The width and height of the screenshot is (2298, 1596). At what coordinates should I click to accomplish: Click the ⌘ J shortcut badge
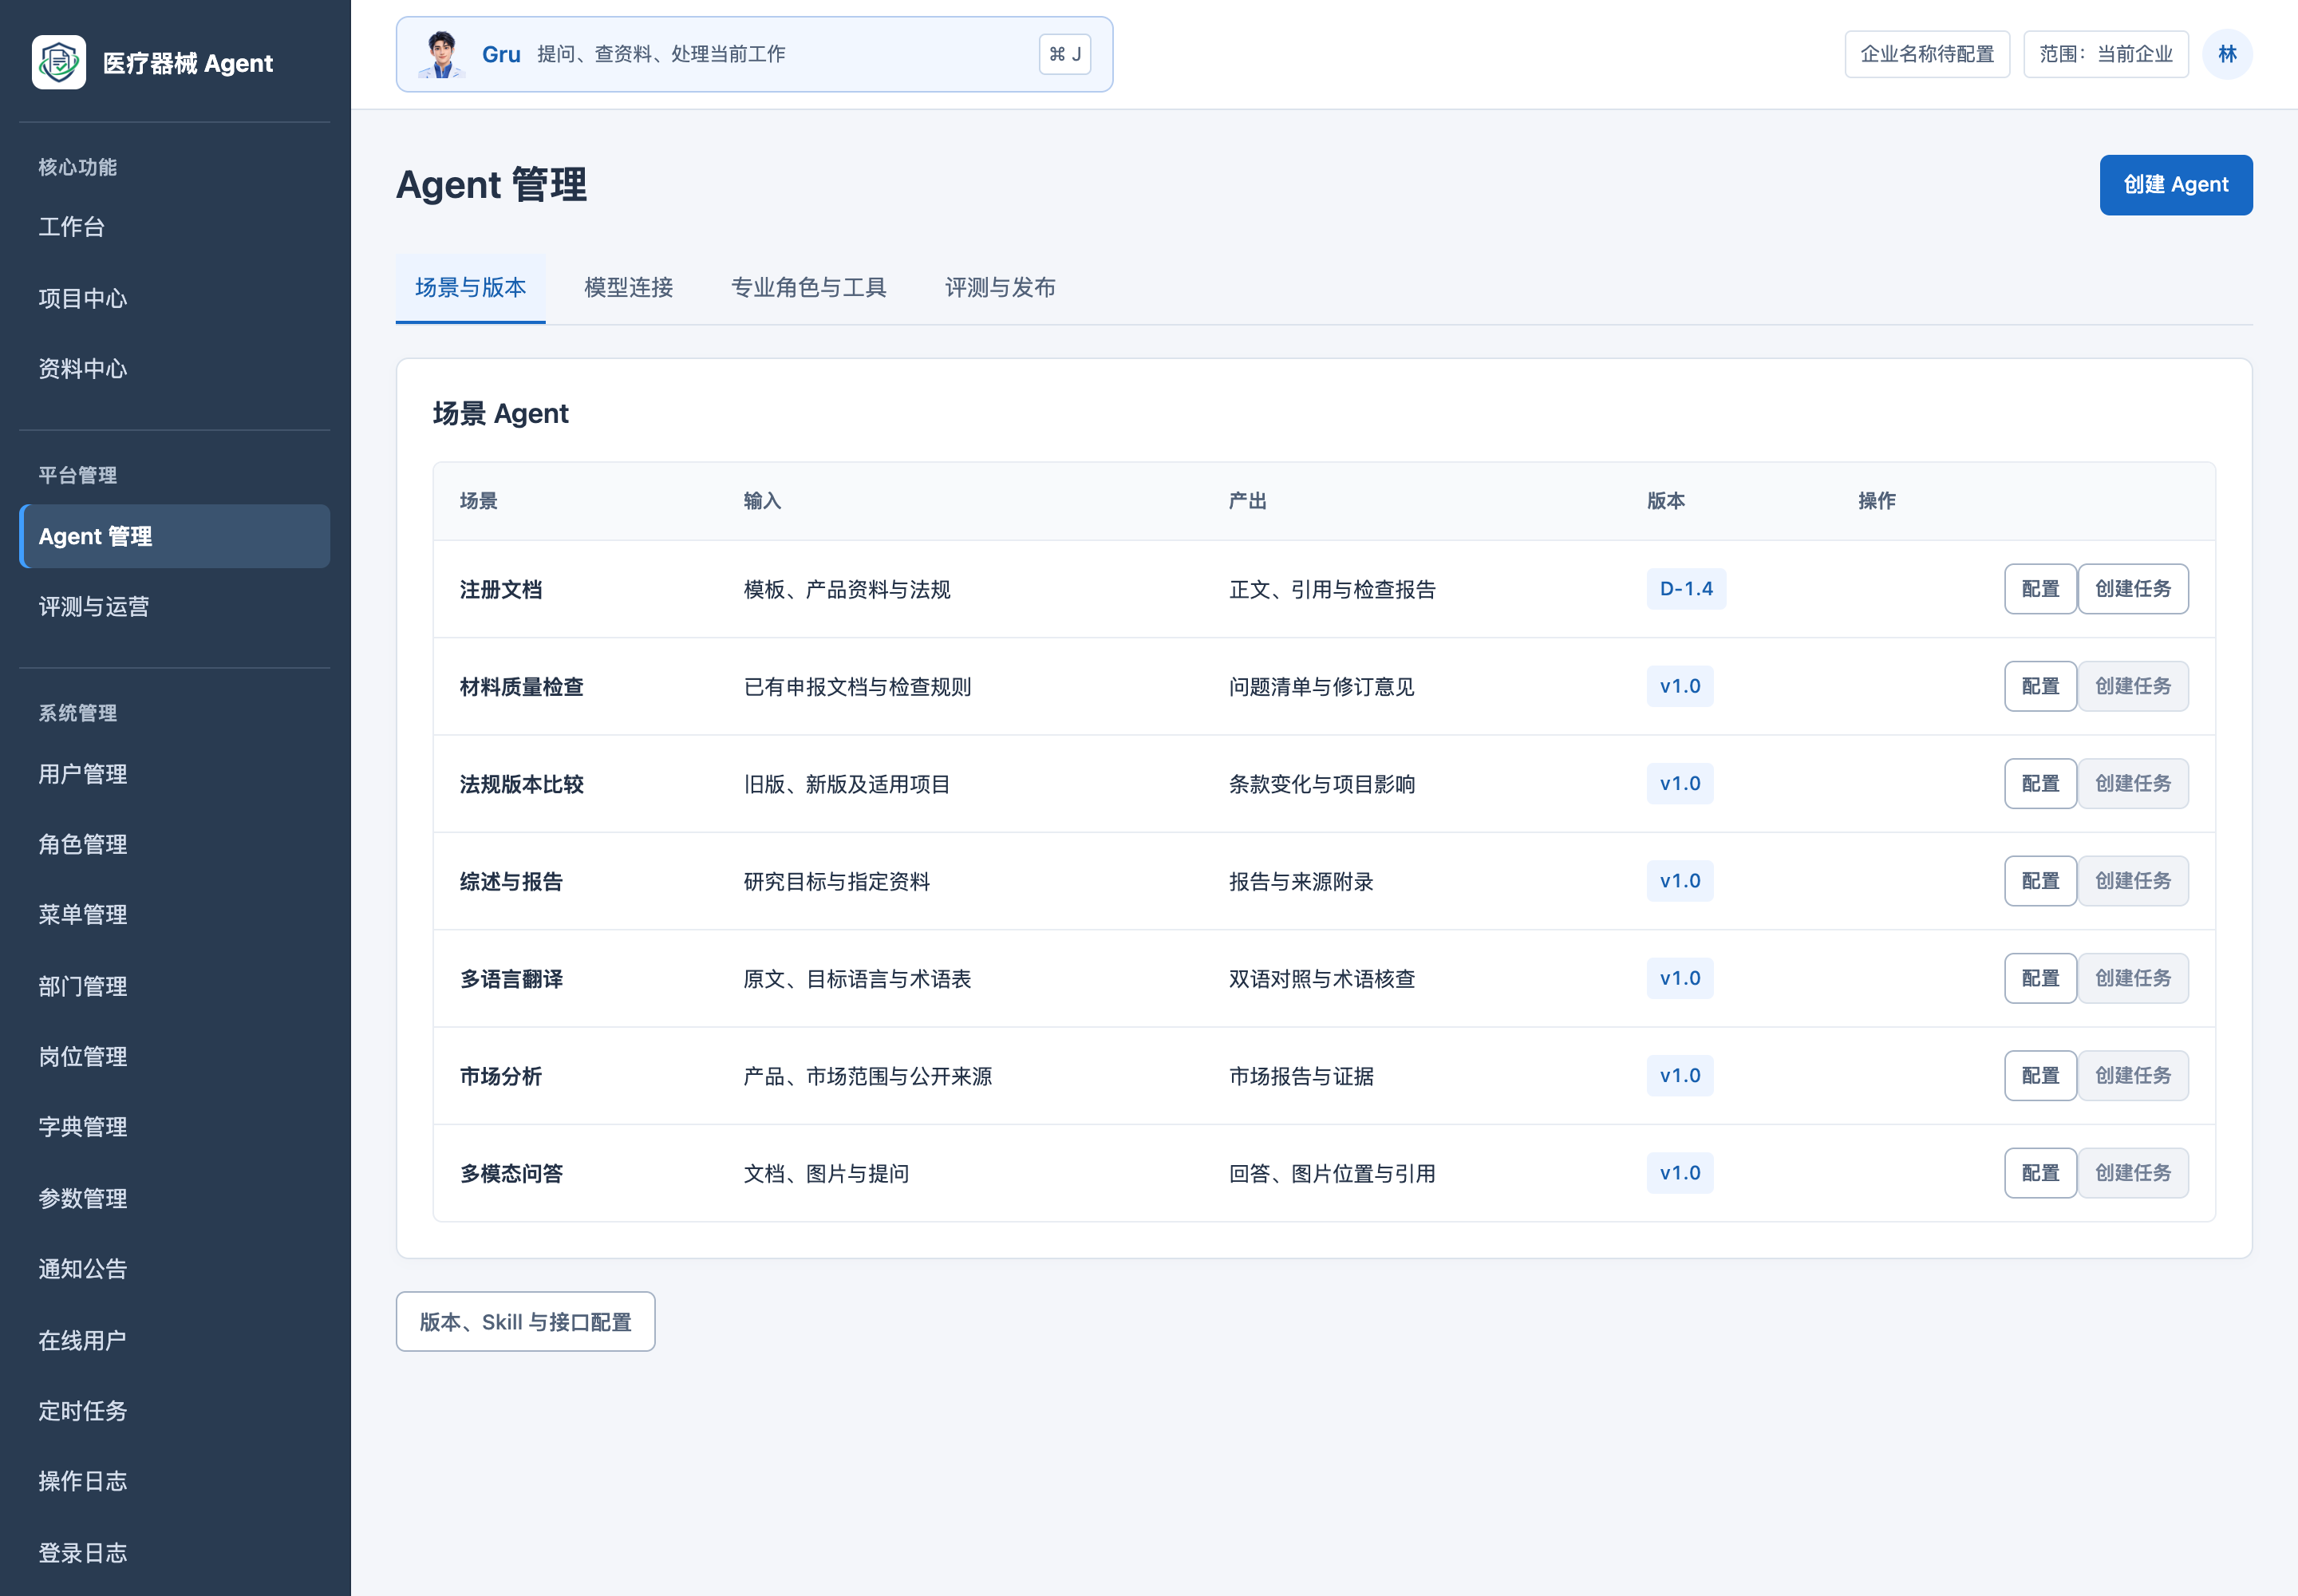[x=1064, y=54]
